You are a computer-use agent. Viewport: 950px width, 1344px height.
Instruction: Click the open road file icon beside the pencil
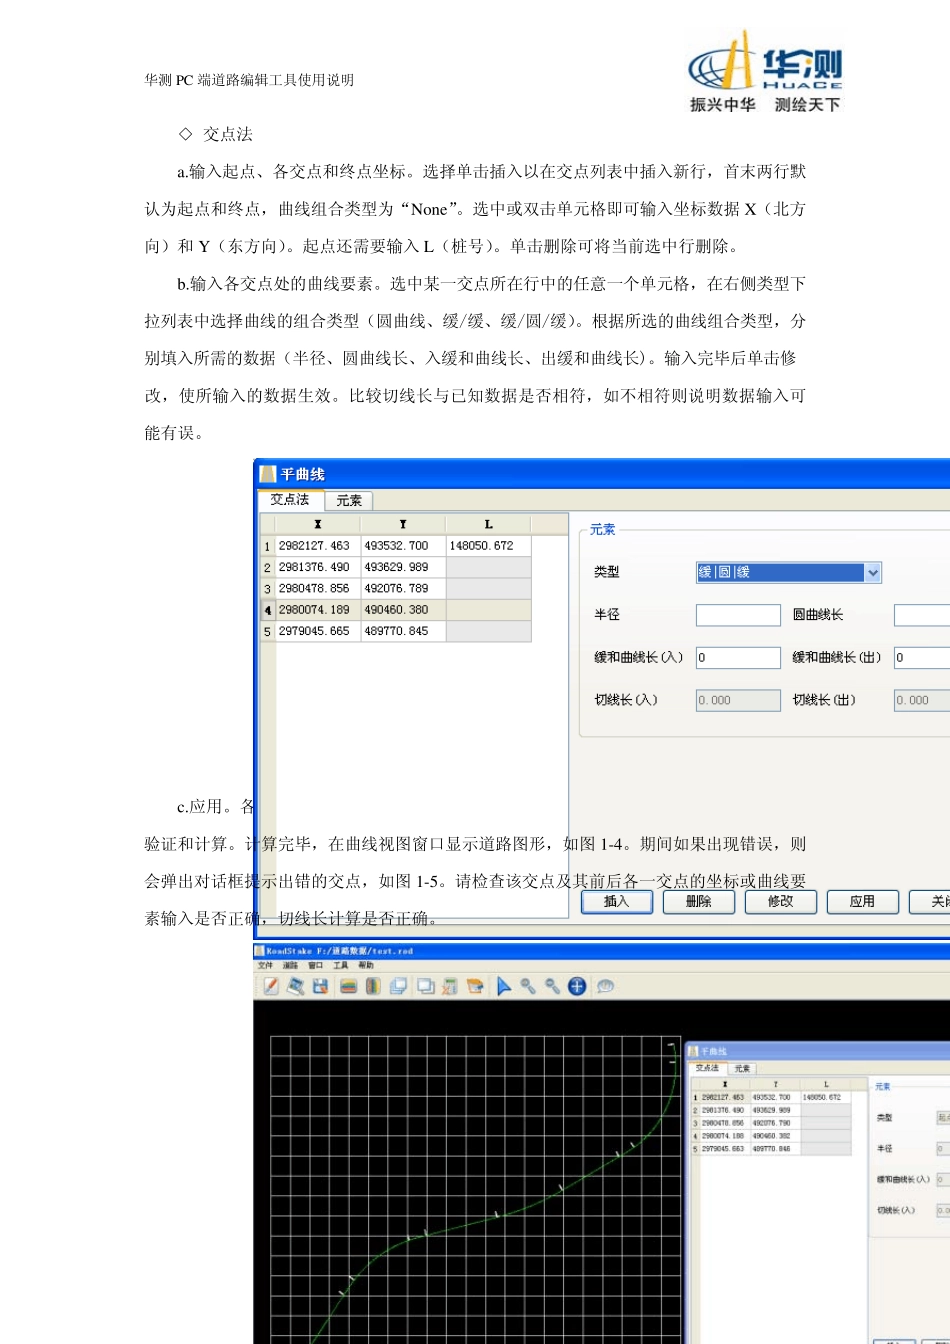point(295,986)
